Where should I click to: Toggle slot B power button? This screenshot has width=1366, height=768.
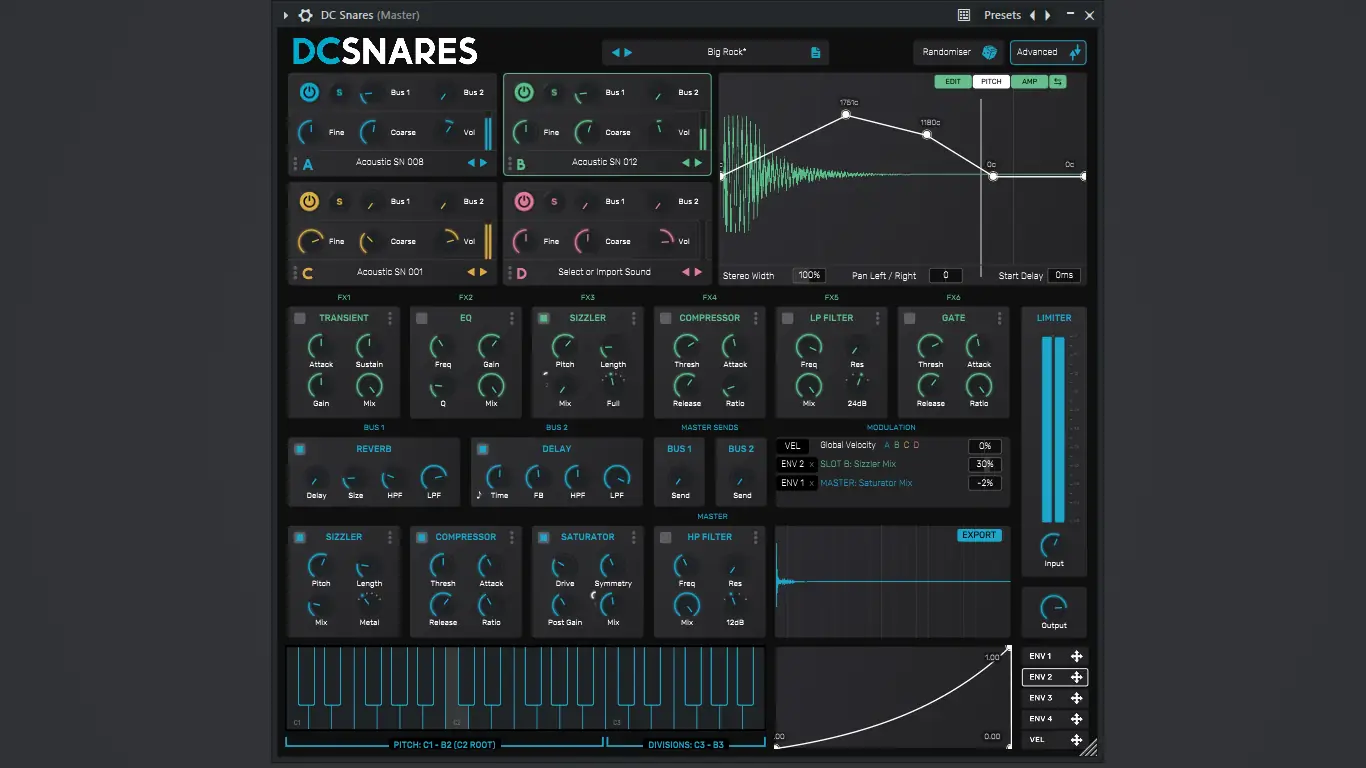[x=524, y=93]
